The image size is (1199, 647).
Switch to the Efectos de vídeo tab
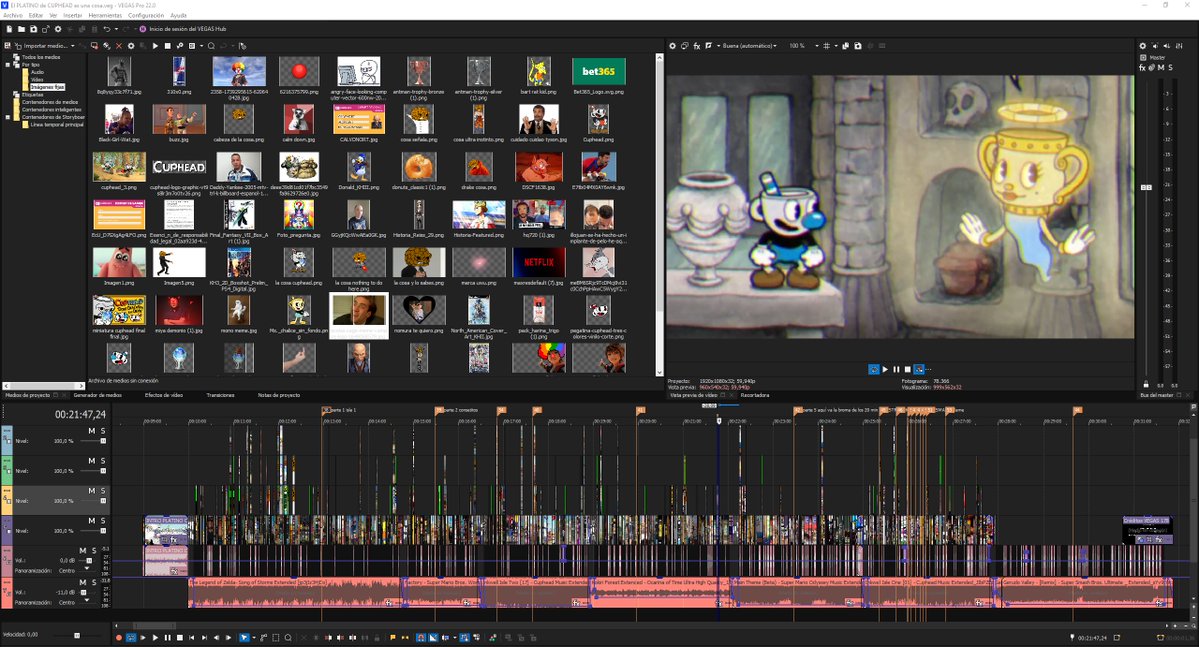(x=164, y=395)
